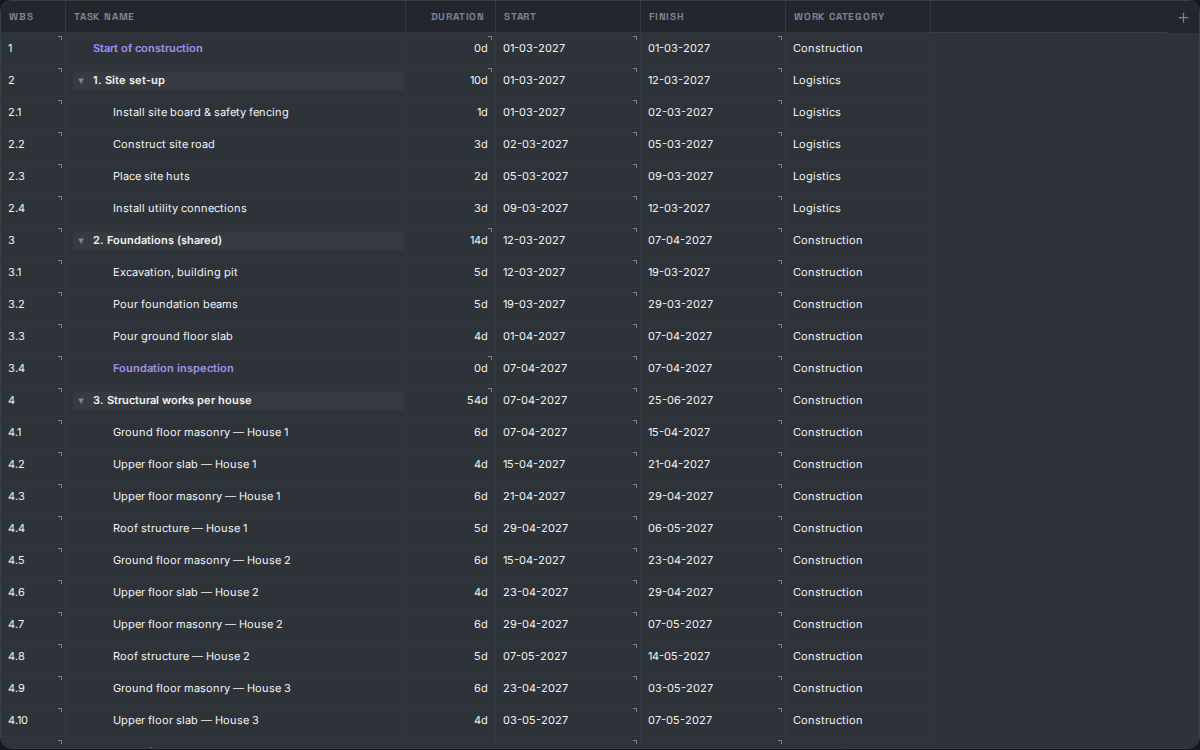Collapse the "2. Foundations (shared)" group
This screenshot has width=1200, height=750.
coord(81,240)
